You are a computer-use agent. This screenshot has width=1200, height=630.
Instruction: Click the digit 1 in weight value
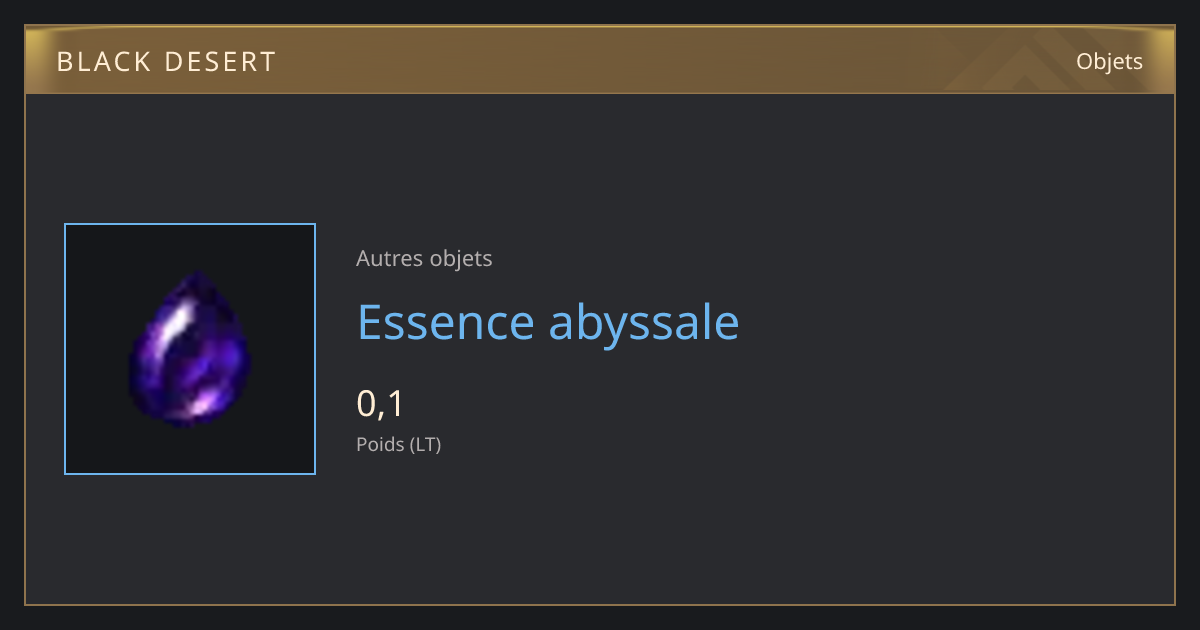click(x=395, y=403)
